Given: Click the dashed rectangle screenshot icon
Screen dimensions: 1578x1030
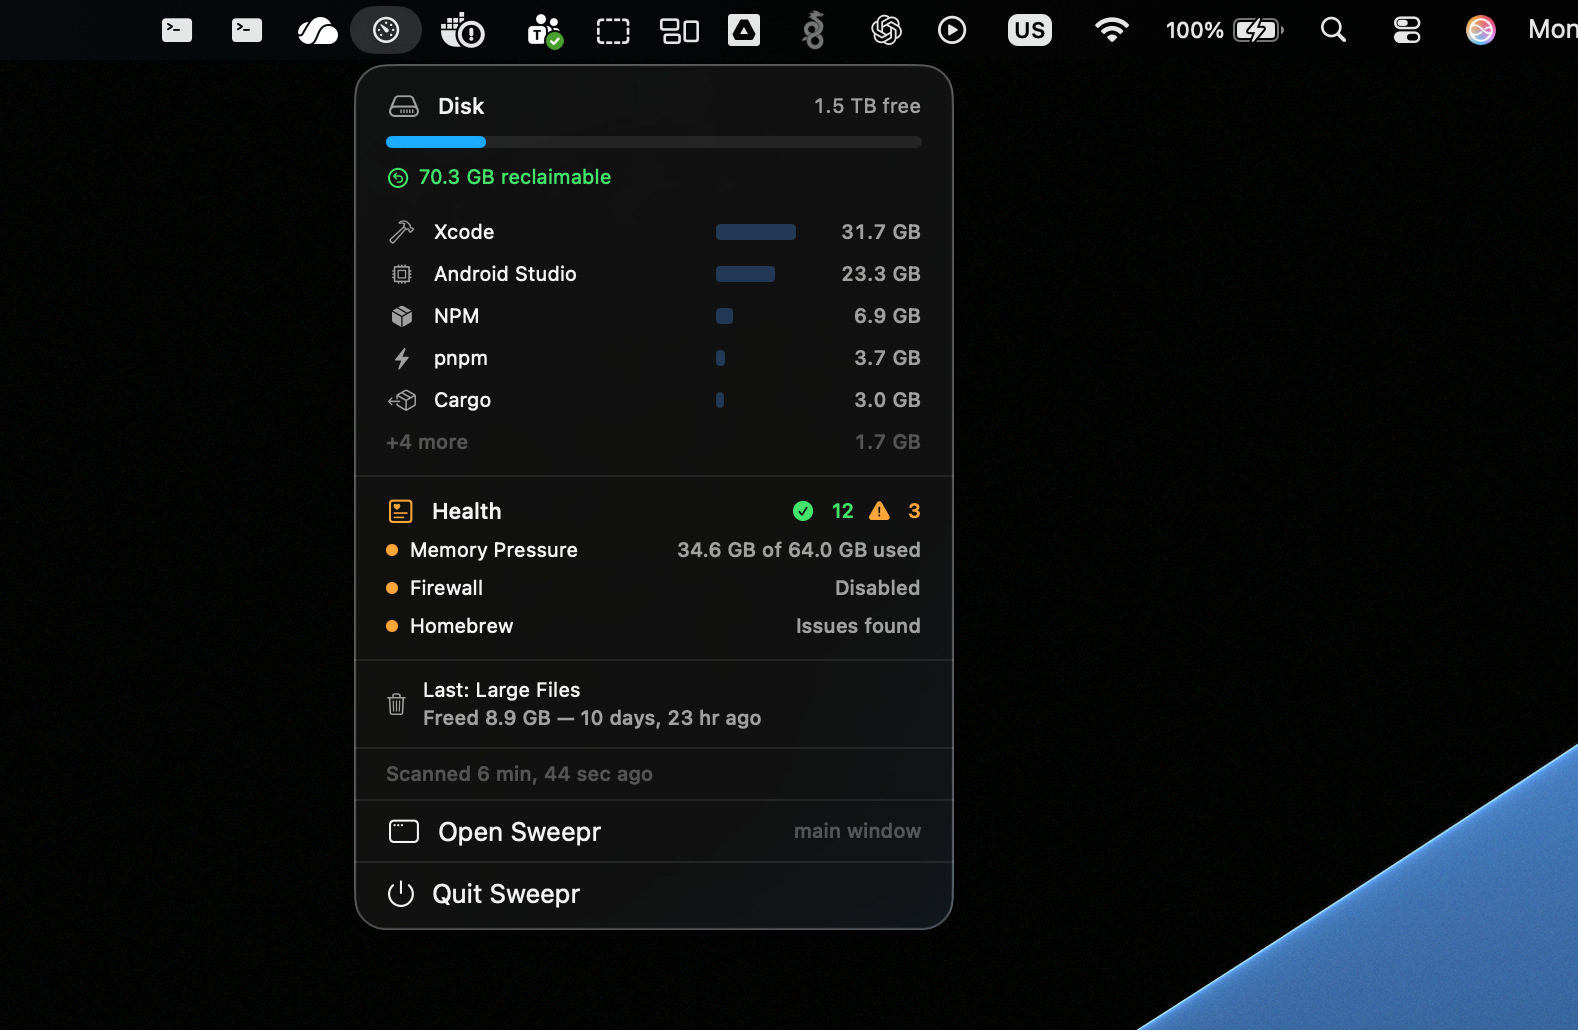Looking at the screenshot, I should click(x=613, y=31).
